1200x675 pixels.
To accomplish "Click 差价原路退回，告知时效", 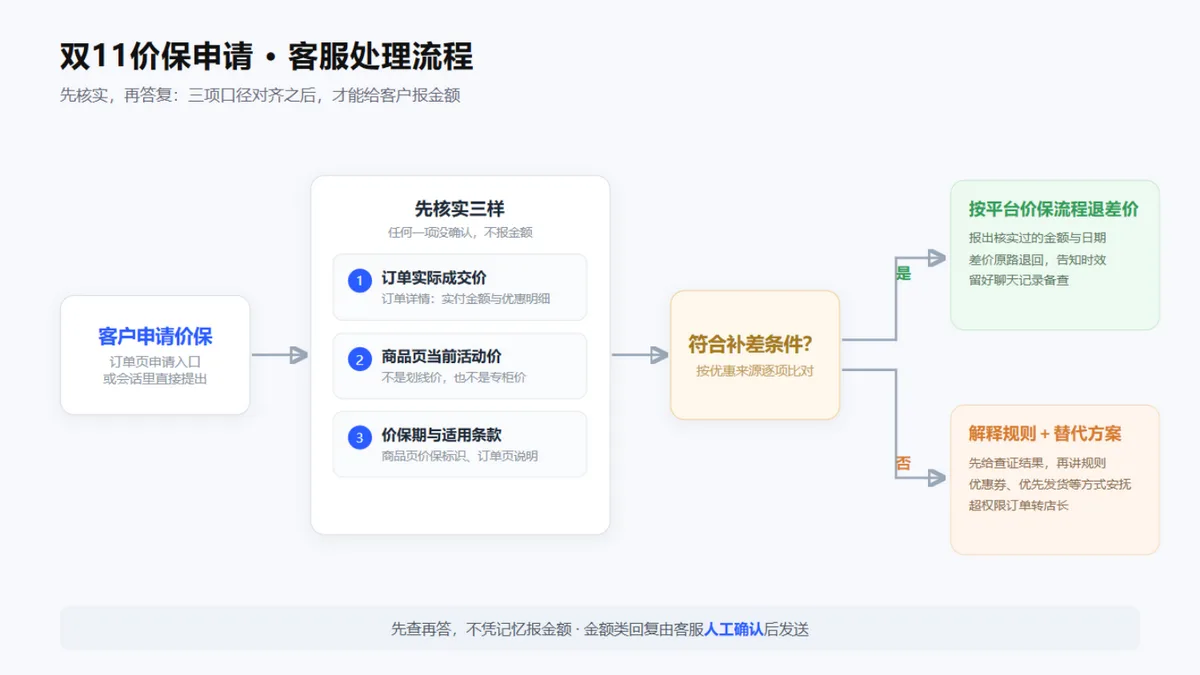I will [1037, 259].
